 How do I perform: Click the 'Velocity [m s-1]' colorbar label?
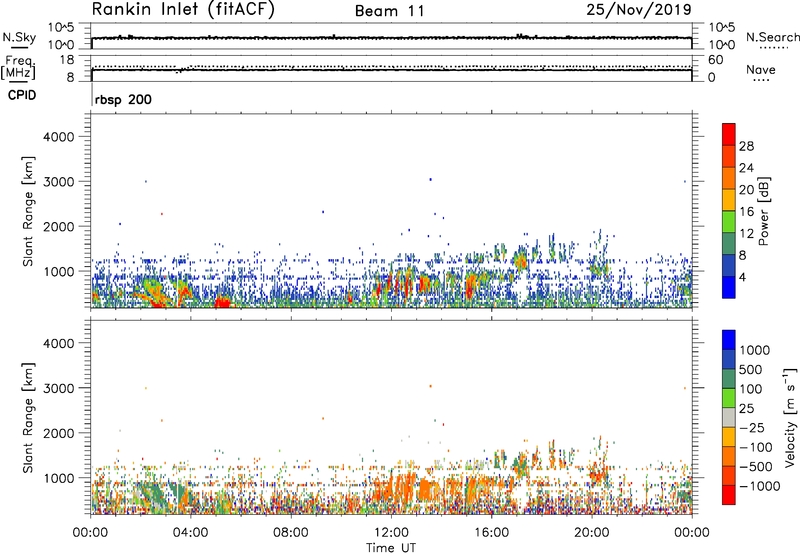coord(790,417)
